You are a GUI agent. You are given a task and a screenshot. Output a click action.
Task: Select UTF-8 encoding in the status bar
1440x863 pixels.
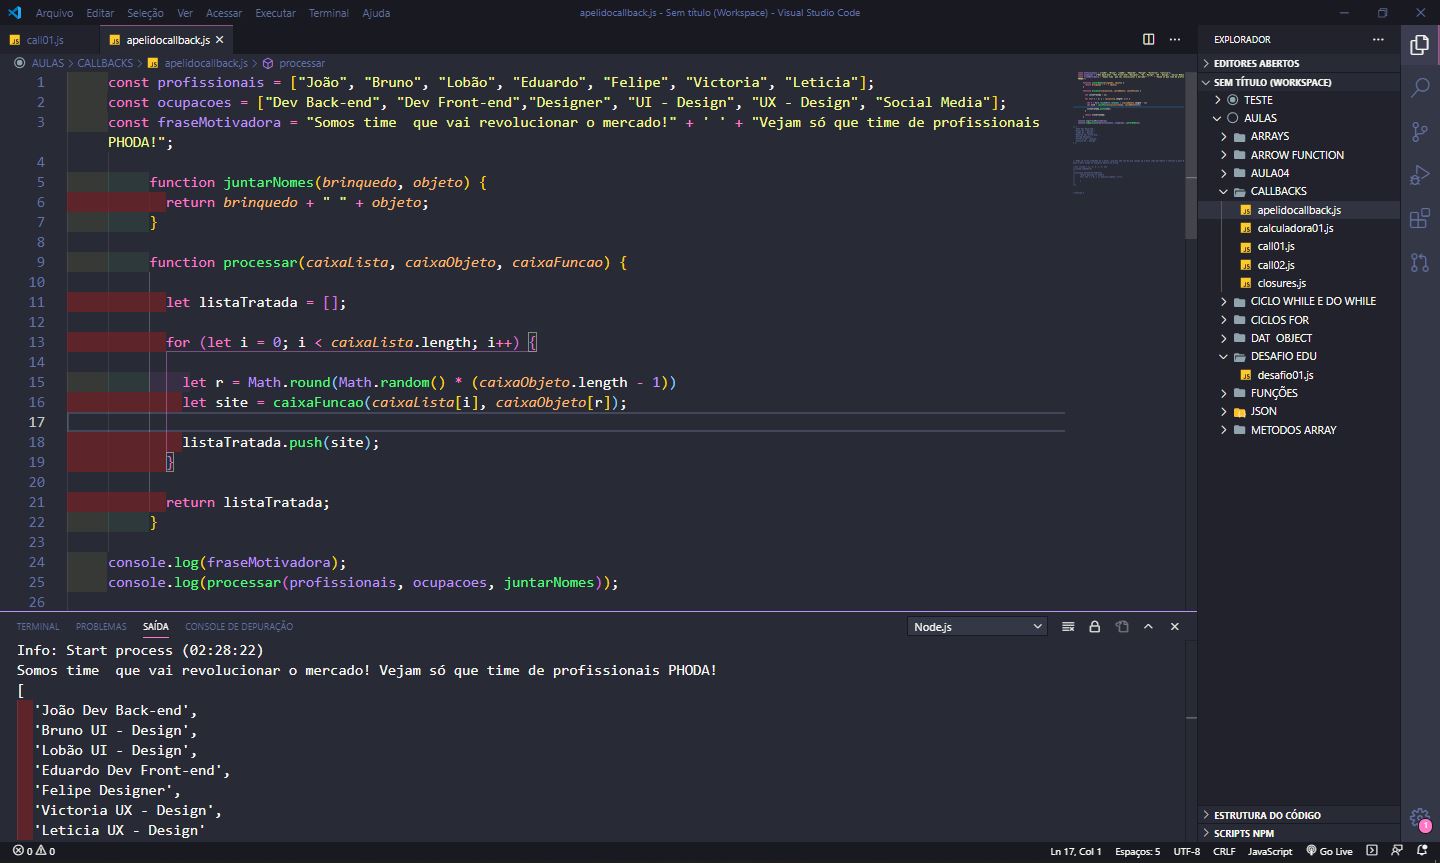tap(1187, 851)
